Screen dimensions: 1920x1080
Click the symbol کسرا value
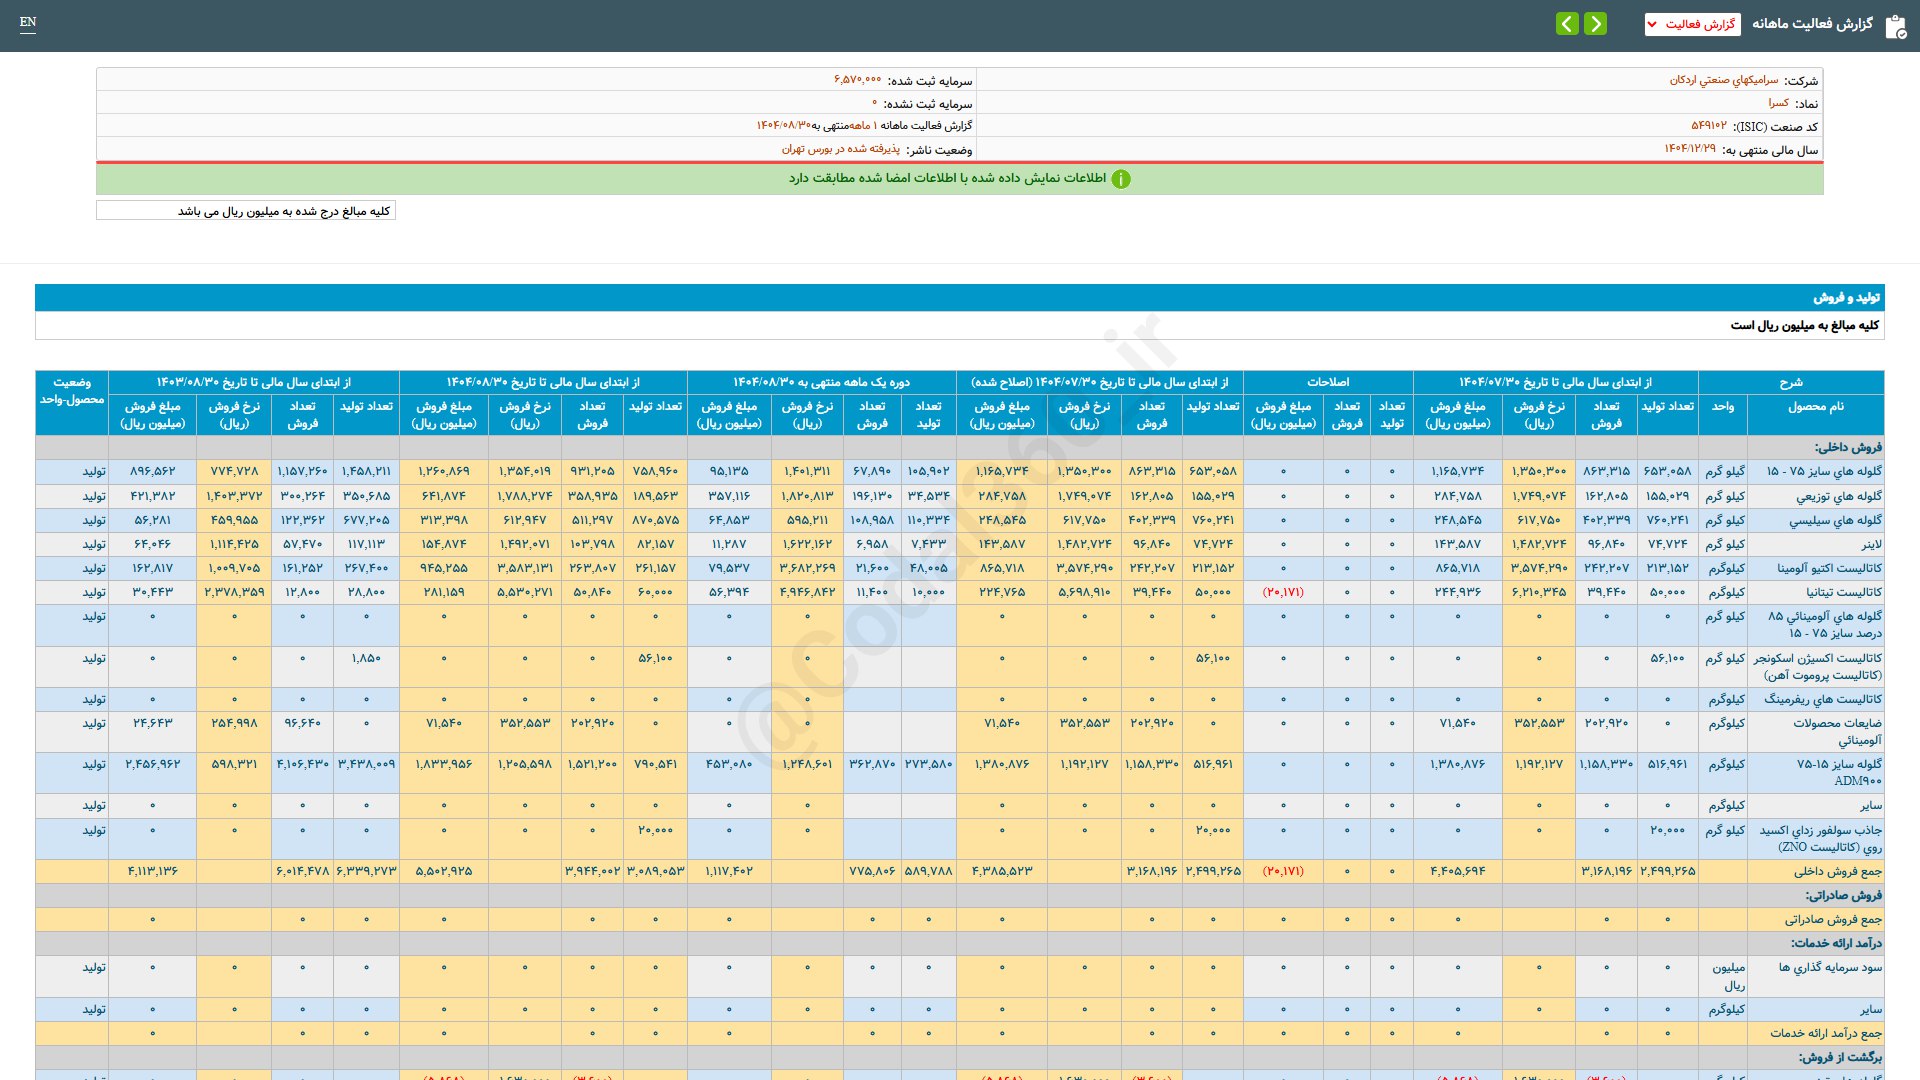pos(1778,103)
